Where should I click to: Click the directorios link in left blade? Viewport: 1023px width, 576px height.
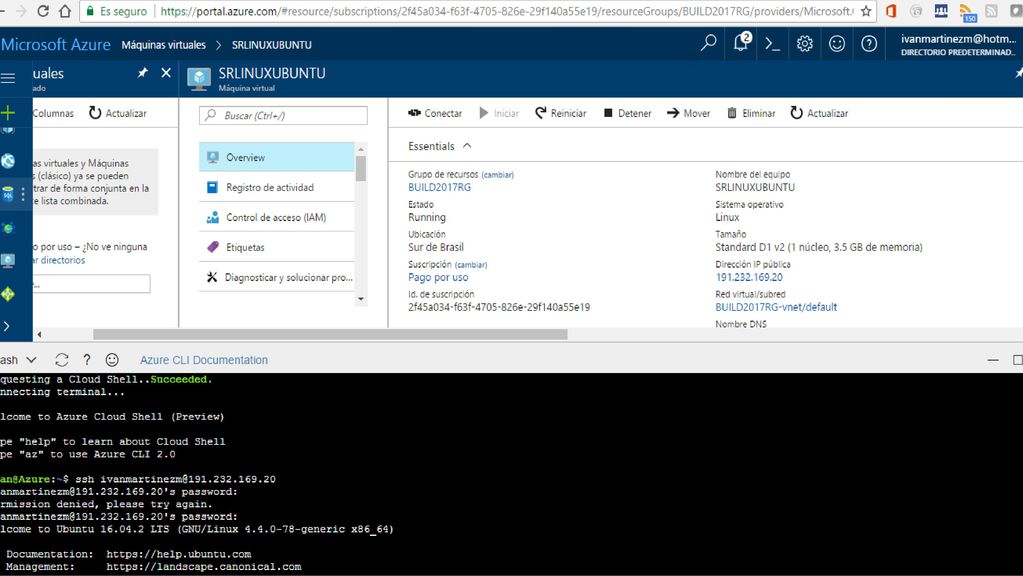63,260
